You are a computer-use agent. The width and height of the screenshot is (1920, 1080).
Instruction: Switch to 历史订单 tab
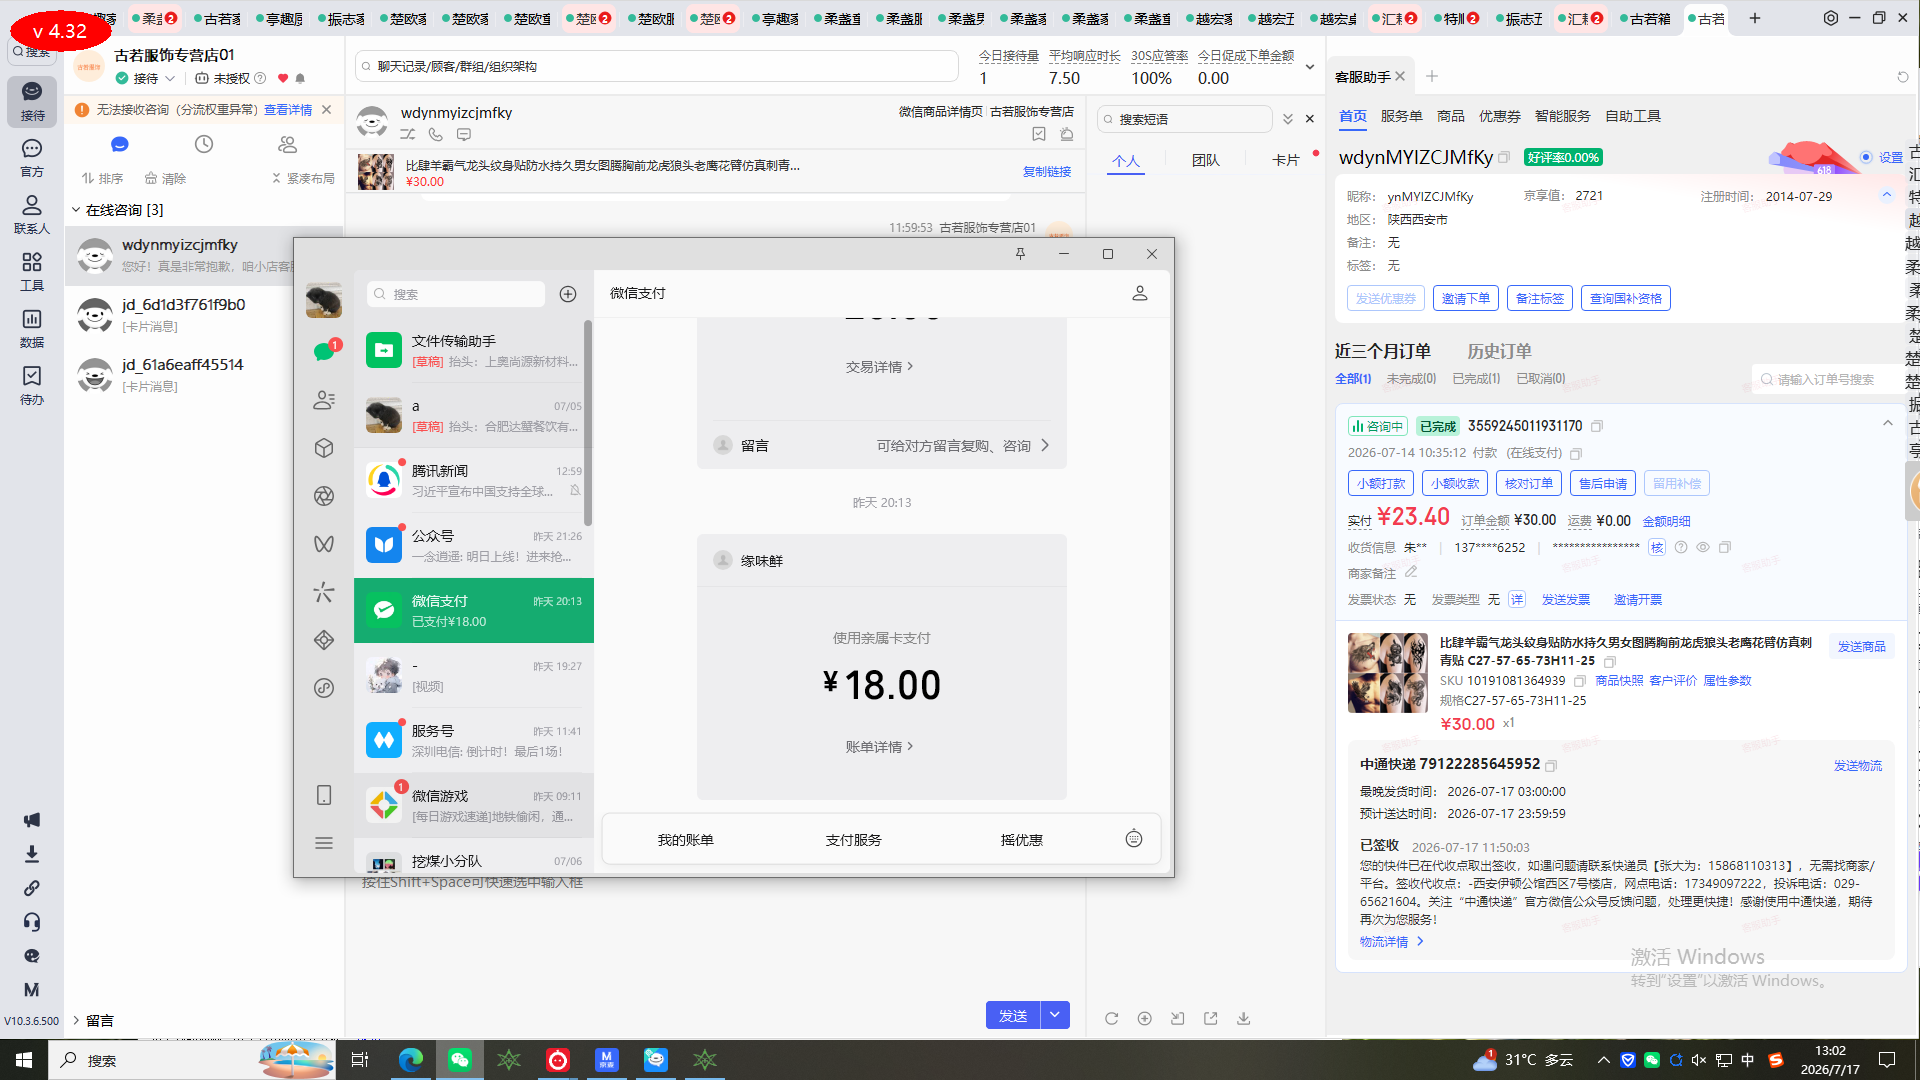[1499, 351]
